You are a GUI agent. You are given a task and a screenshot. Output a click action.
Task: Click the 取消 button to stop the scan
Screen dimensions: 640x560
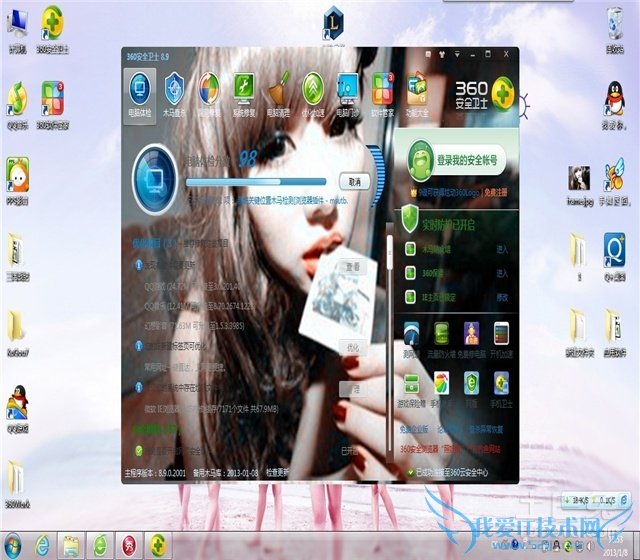click(355, 182)
